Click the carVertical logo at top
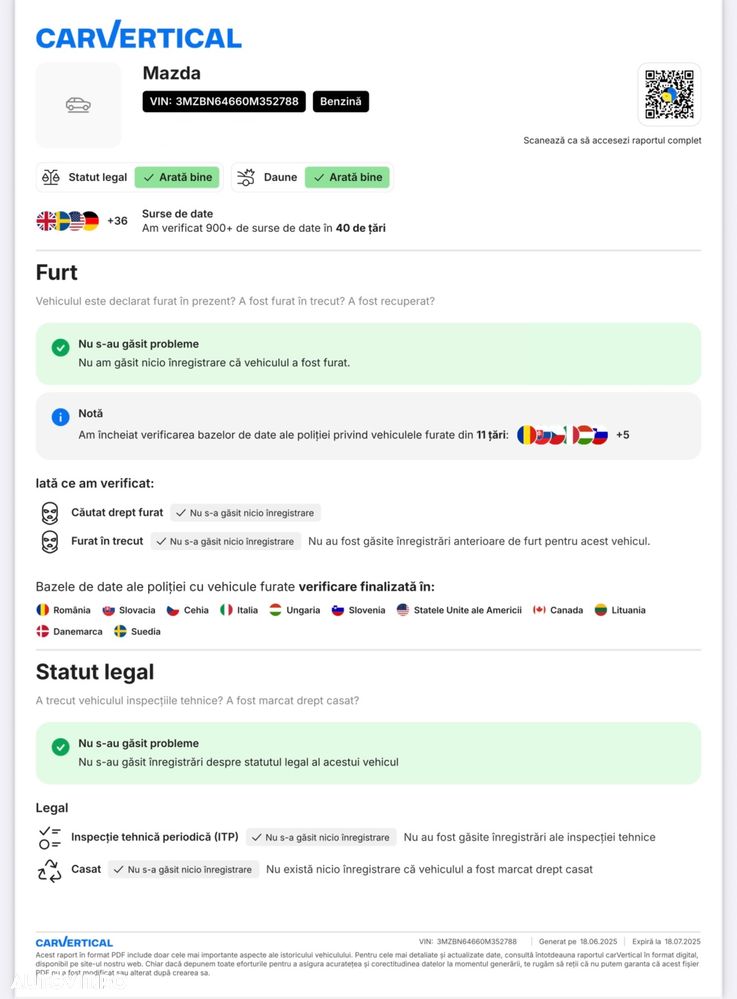737x999 pixels. click(x=138, y=36)
